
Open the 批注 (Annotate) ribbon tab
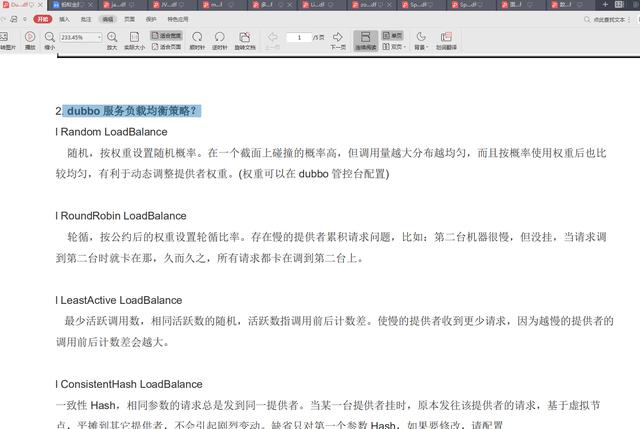click(x=86, y=19)
